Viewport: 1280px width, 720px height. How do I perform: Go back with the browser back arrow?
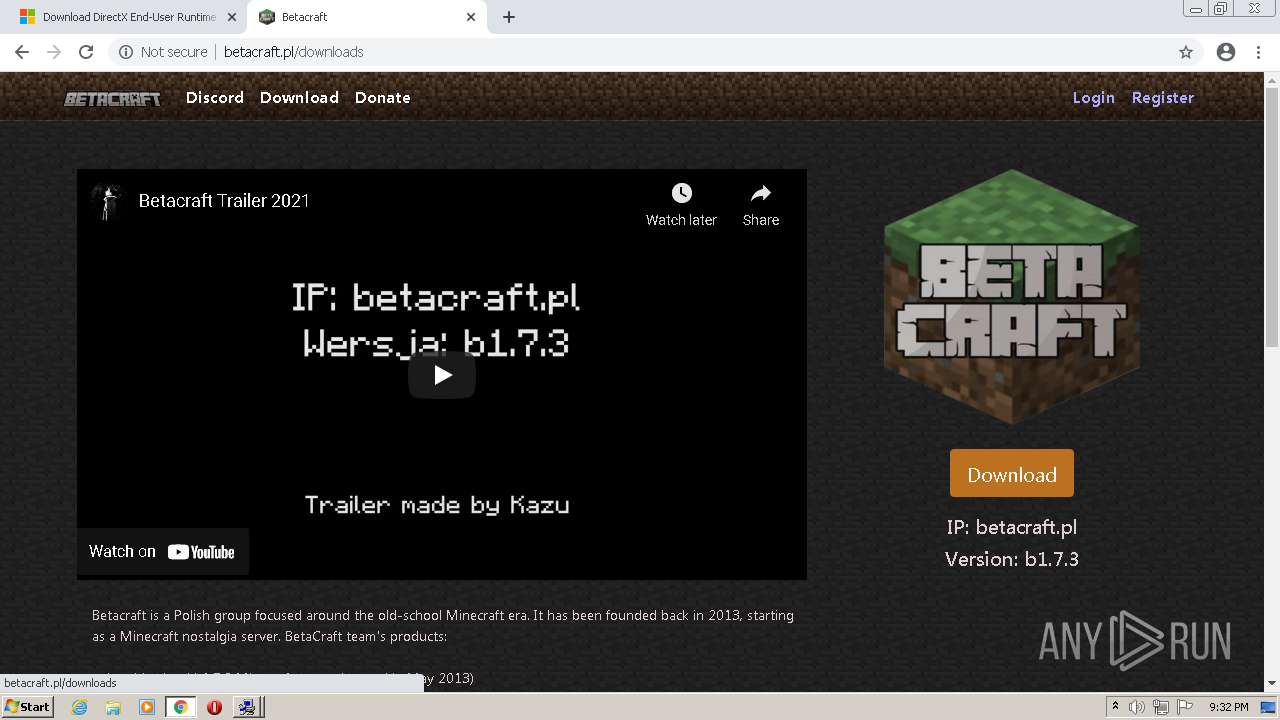tap(22, 52)
